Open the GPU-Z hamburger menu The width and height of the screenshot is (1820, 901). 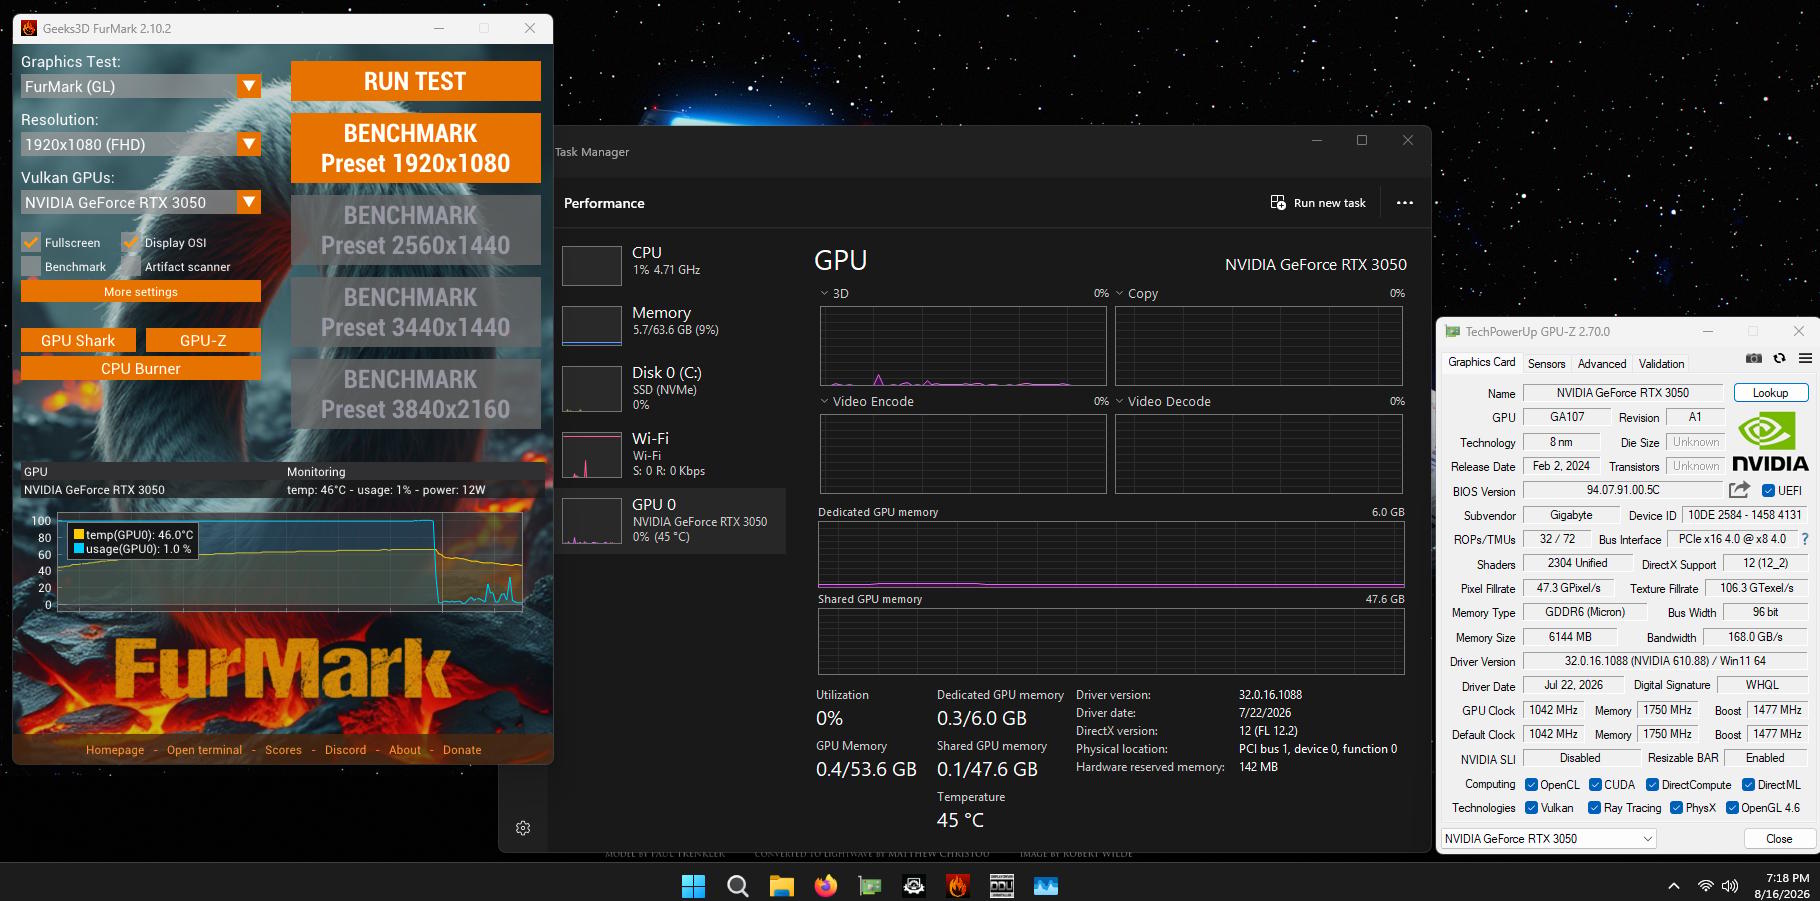[x=1805, y=358]
